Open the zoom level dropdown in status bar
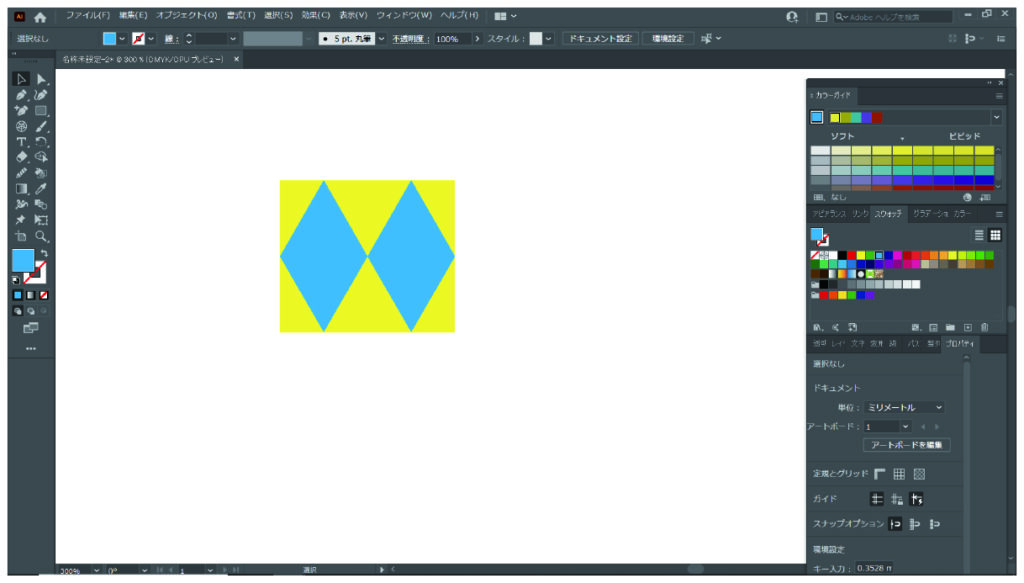1024x583 pixels. [x=97, y=571]
